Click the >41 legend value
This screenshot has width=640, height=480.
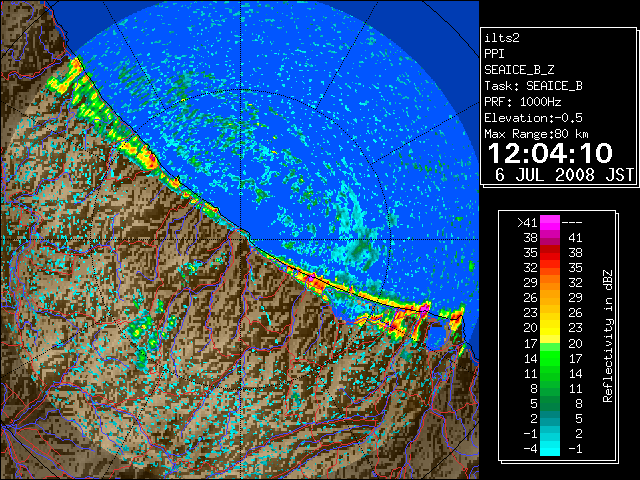click(527, 222)
